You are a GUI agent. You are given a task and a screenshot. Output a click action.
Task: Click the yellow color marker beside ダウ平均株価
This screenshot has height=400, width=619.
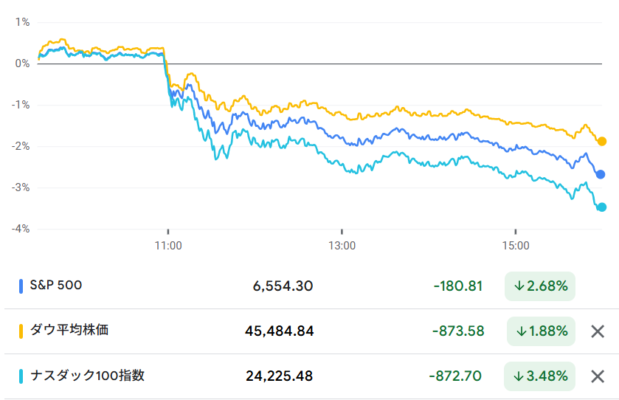pos(22,331)
